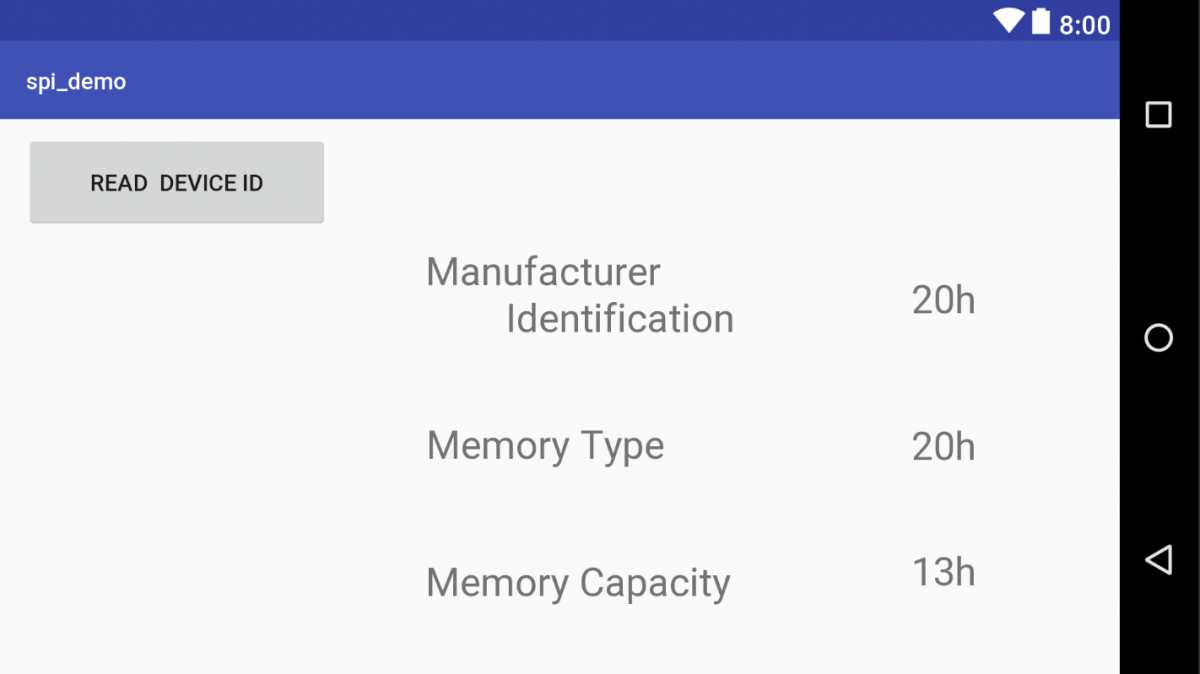Tap the 13h Memory Capacity value

(x=943, y=571)
